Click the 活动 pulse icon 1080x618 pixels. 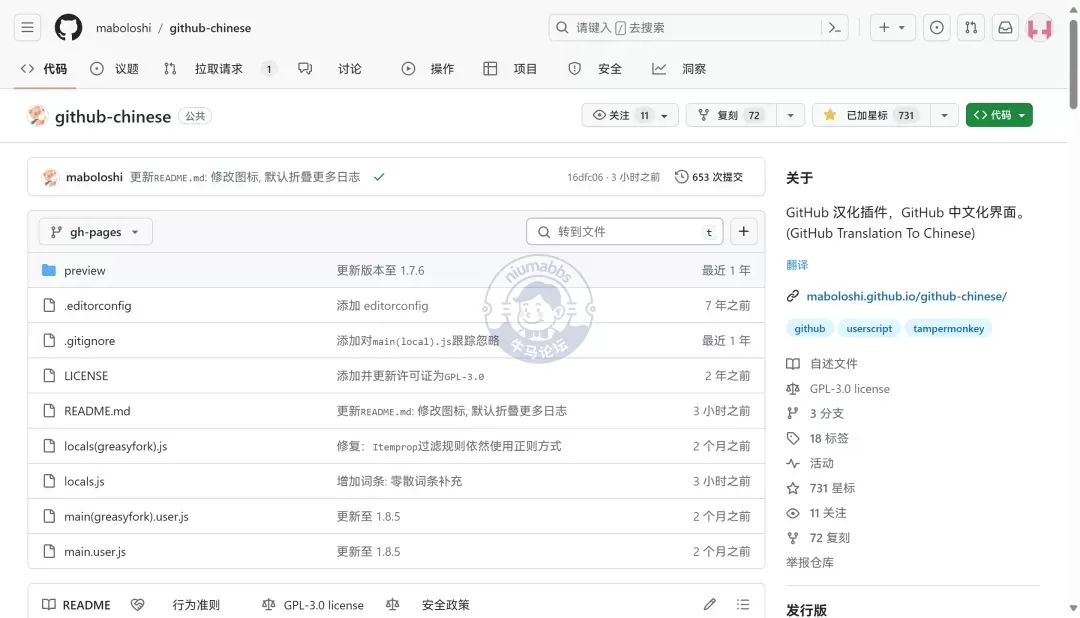point(793,463)
